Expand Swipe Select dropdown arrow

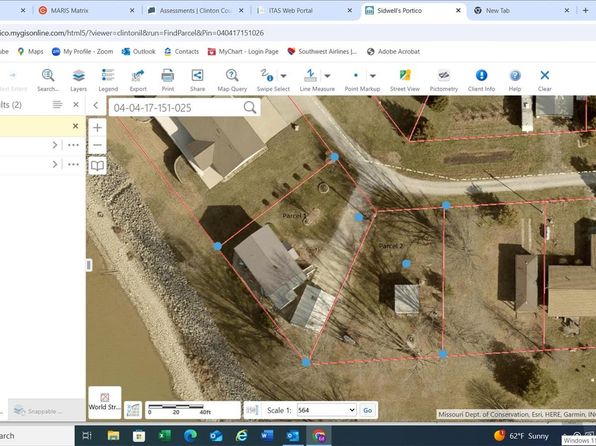284,76
